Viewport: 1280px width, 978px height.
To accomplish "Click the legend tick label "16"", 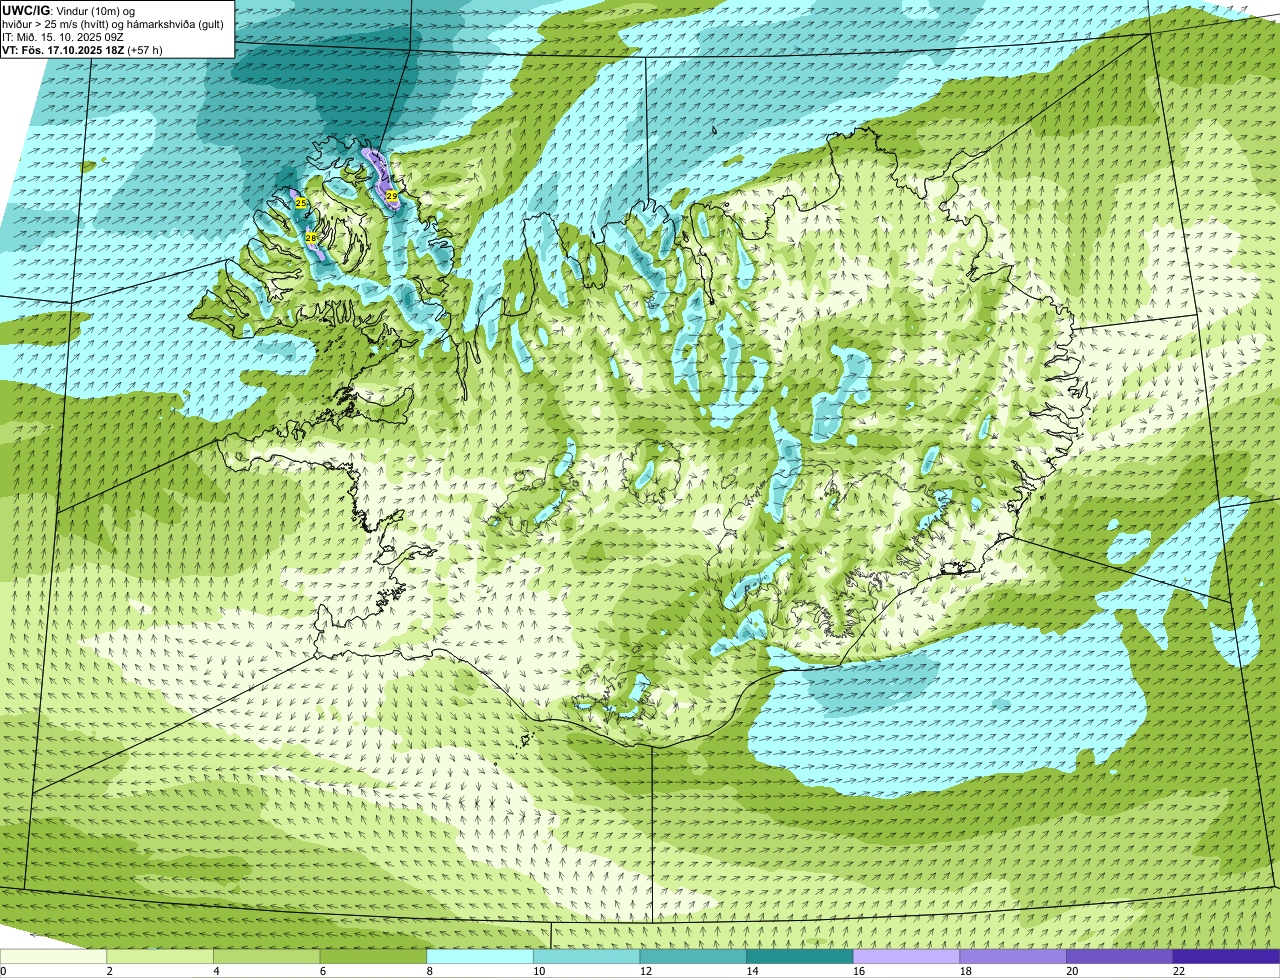I will pos(859,971).
